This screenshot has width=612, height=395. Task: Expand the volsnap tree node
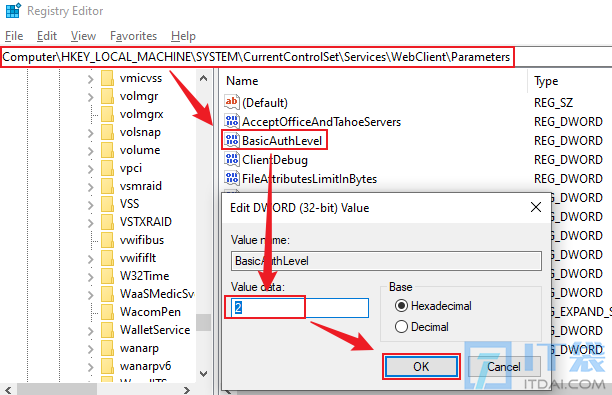pos(91,133)
